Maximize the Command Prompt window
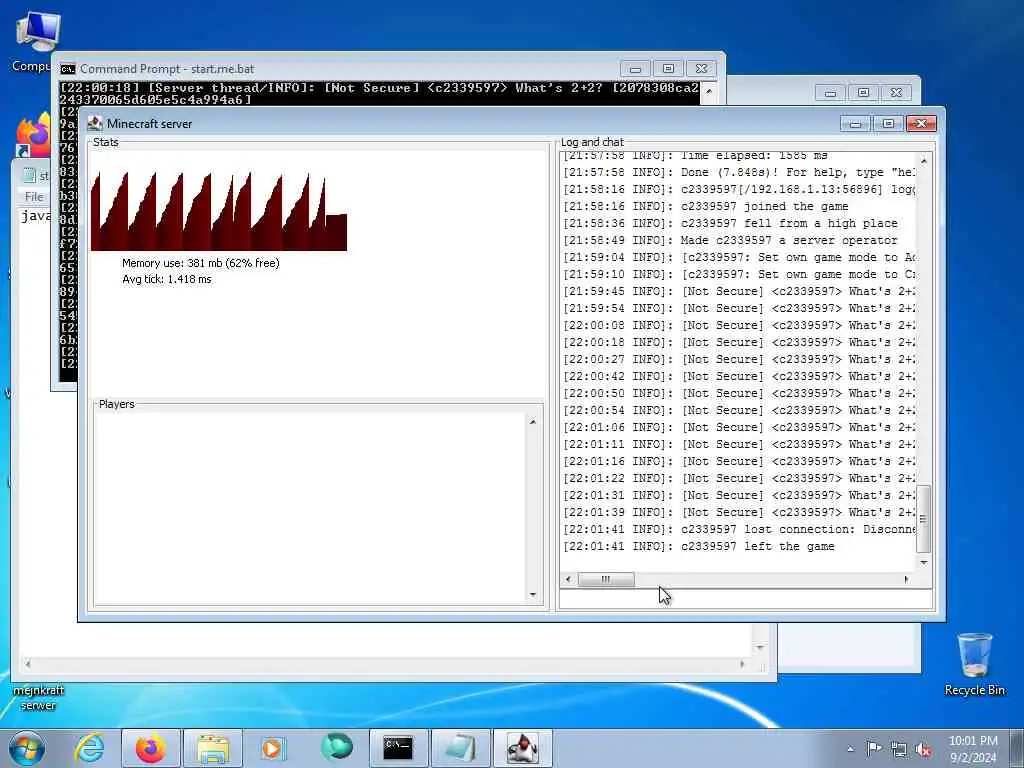 [668, 69]
